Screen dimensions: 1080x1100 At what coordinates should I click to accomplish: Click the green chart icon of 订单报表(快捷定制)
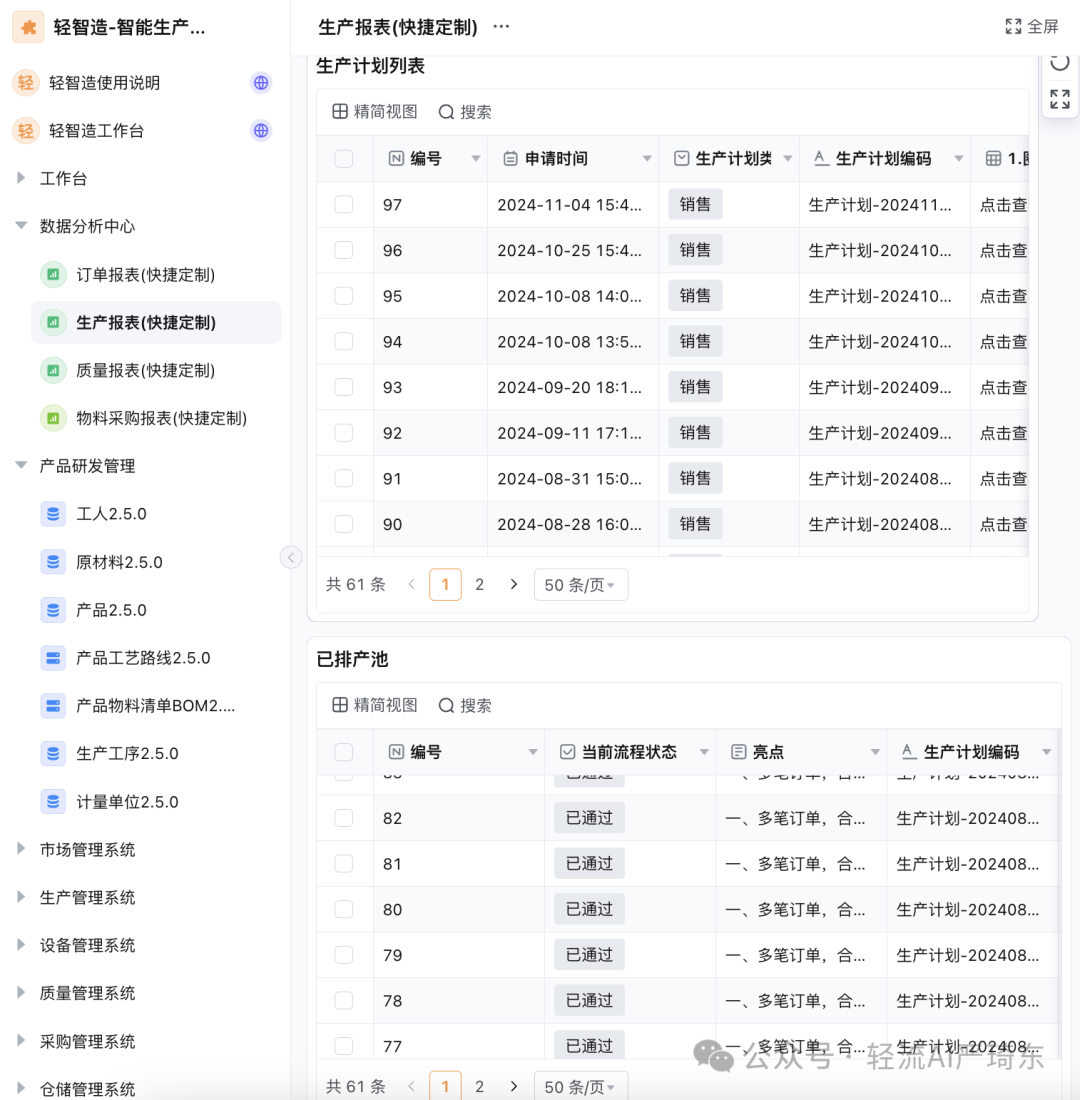(x=53, y=274)
